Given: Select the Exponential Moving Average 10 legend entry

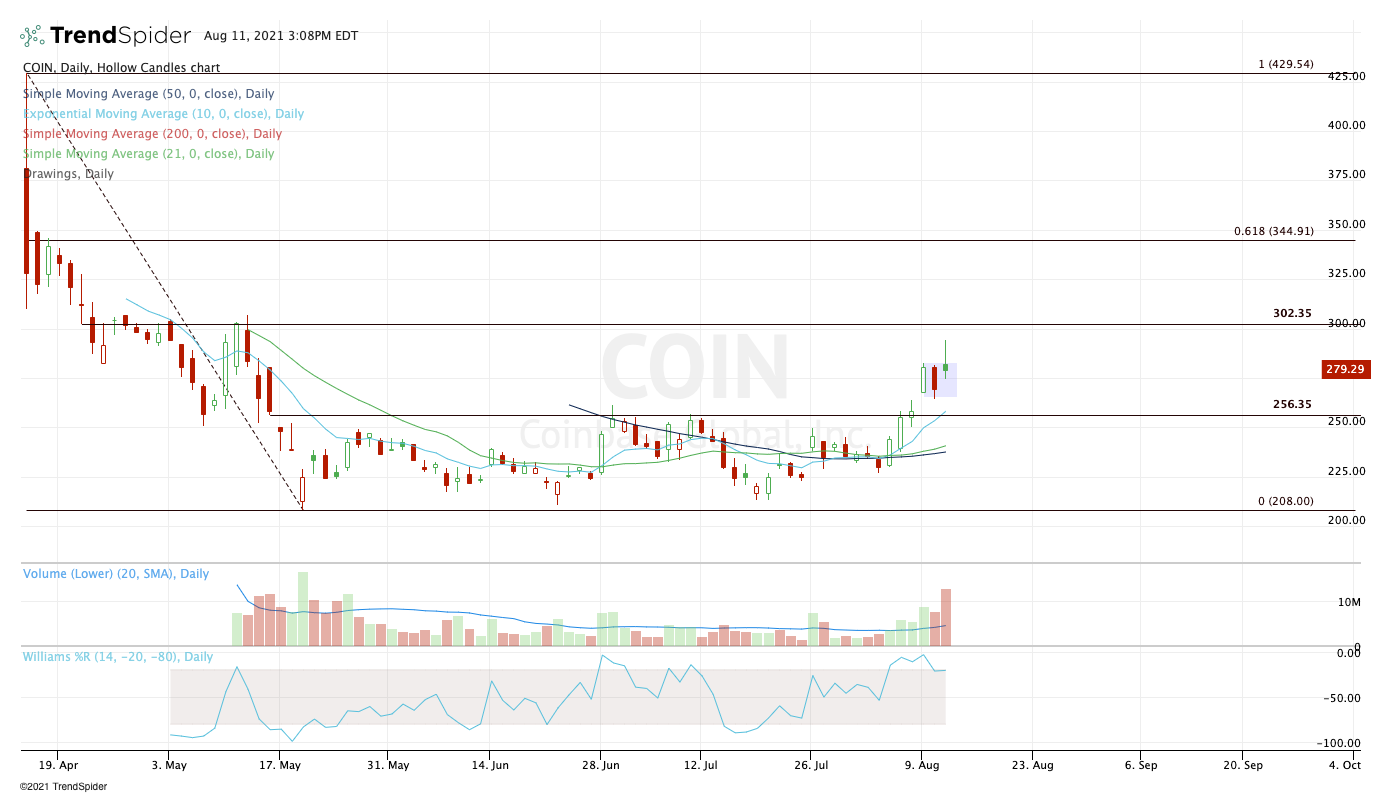Looking at the screenshot, I should tap(163, 114).
